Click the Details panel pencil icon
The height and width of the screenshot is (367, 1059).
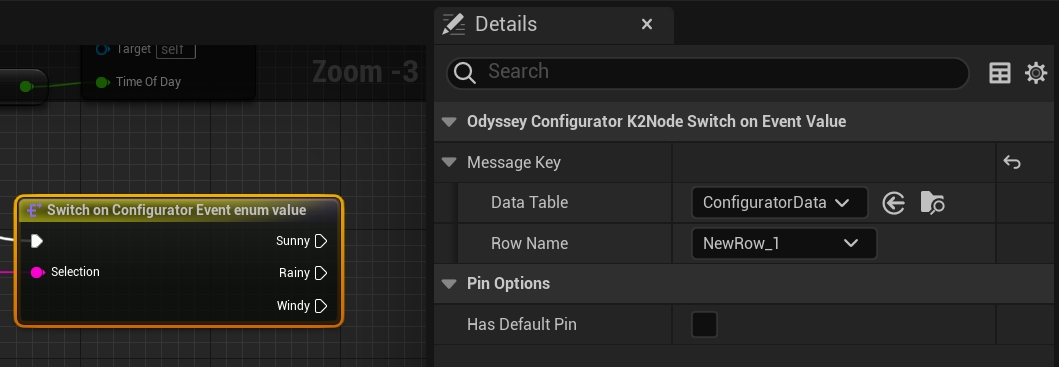coord(453,24)
